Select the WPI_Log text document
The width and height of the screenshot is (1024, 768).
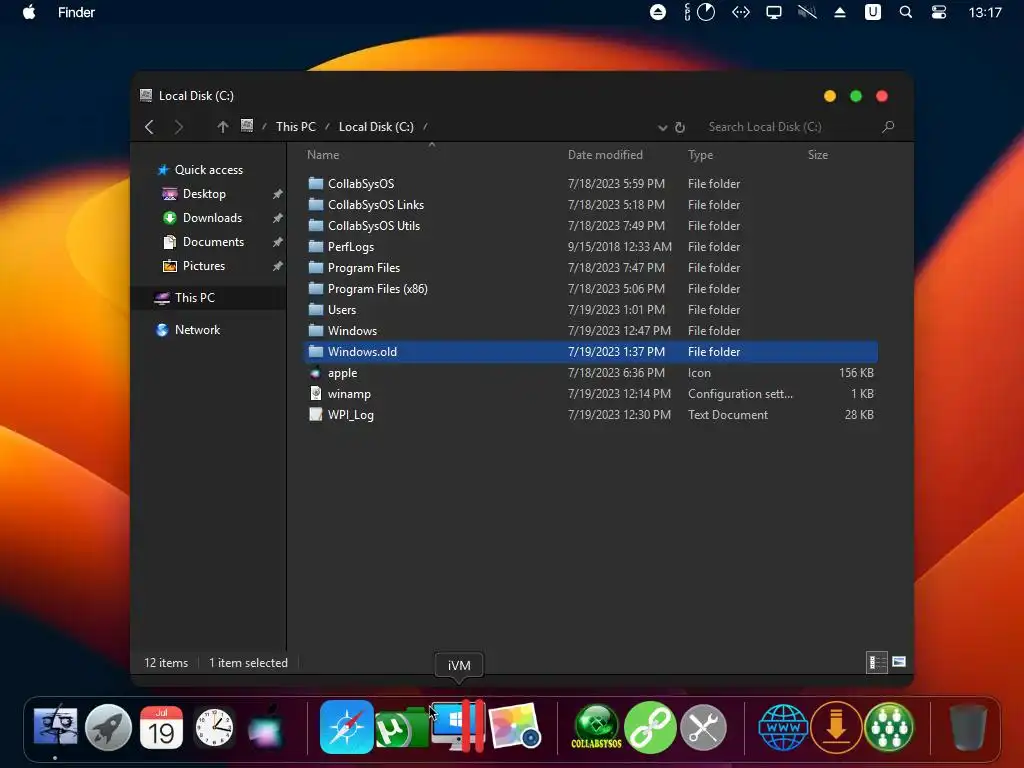click(x=591, y=415)
